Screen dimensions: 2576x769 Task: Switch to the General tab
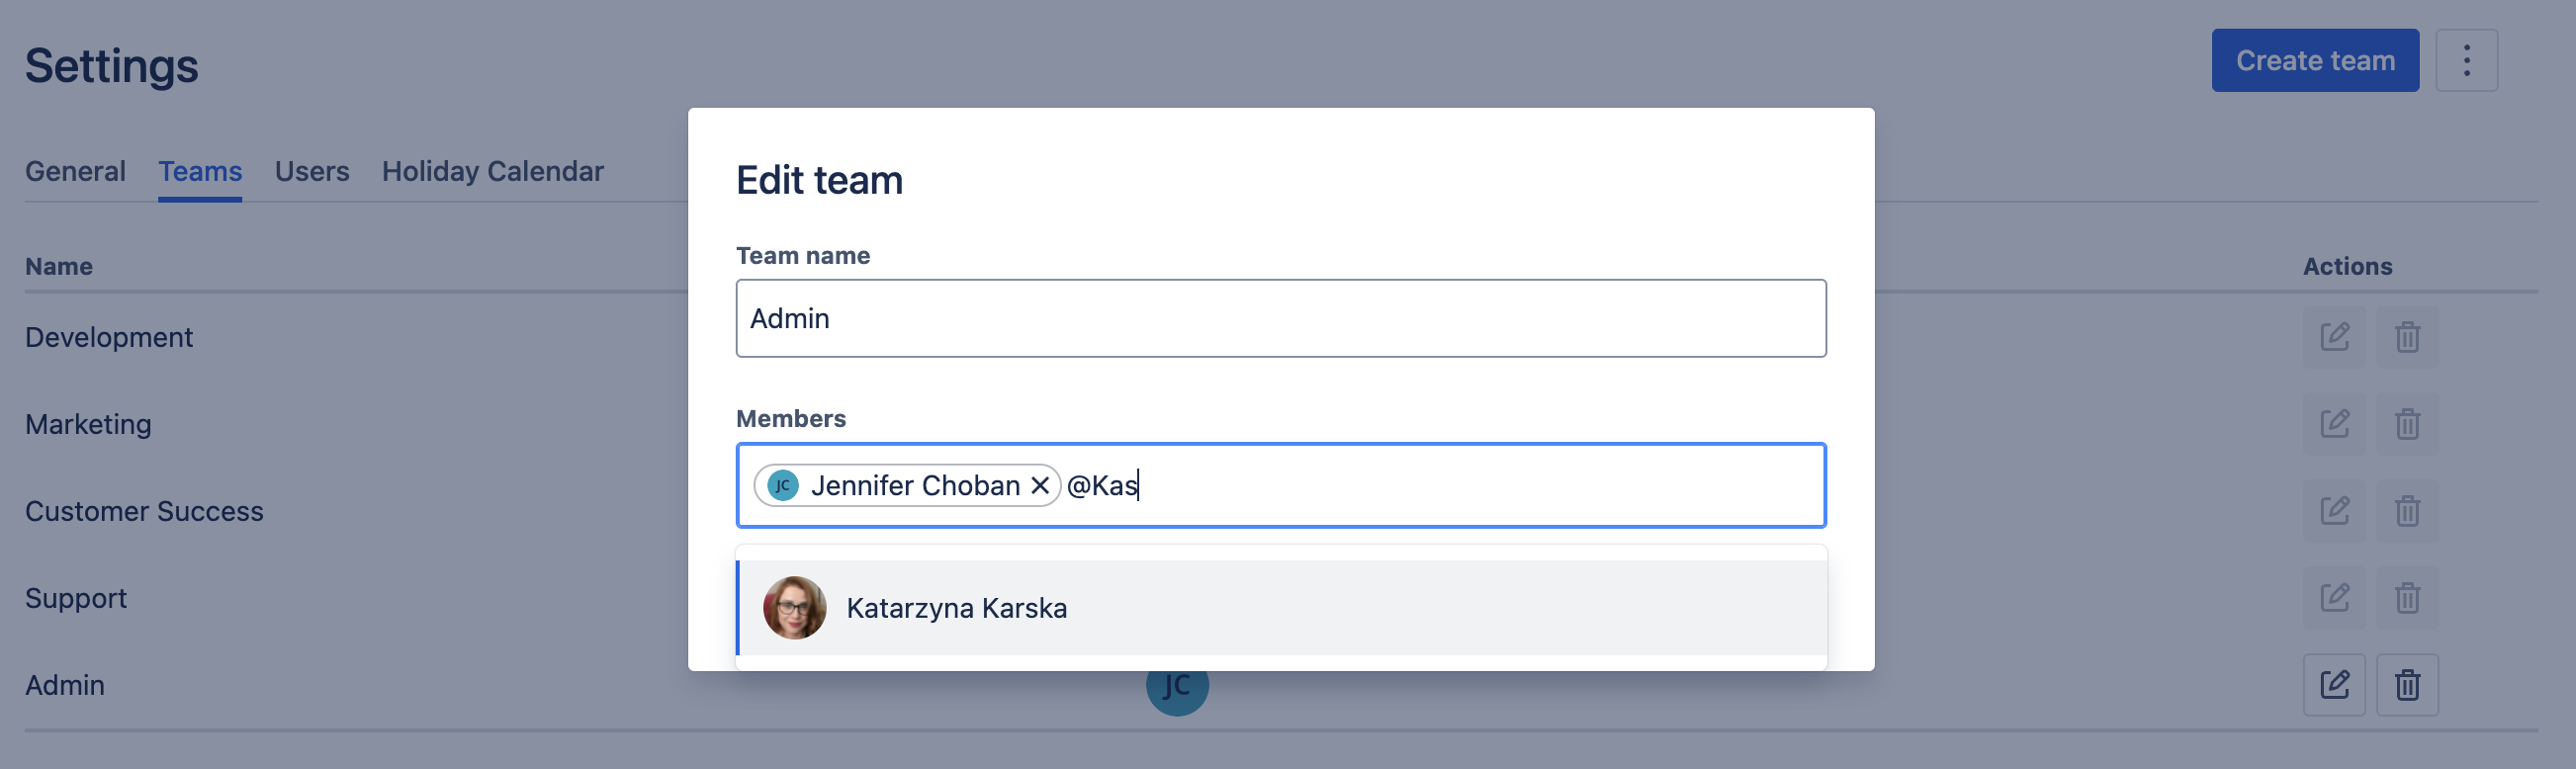coord(75,171)
